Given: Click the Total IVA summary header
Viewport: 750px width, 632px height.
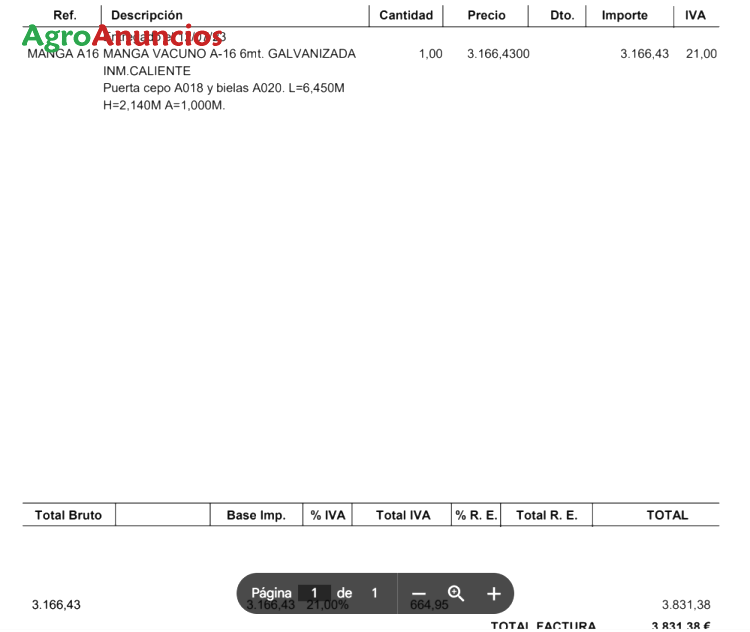Looking at the screenshot, I should tap(403, 515).
